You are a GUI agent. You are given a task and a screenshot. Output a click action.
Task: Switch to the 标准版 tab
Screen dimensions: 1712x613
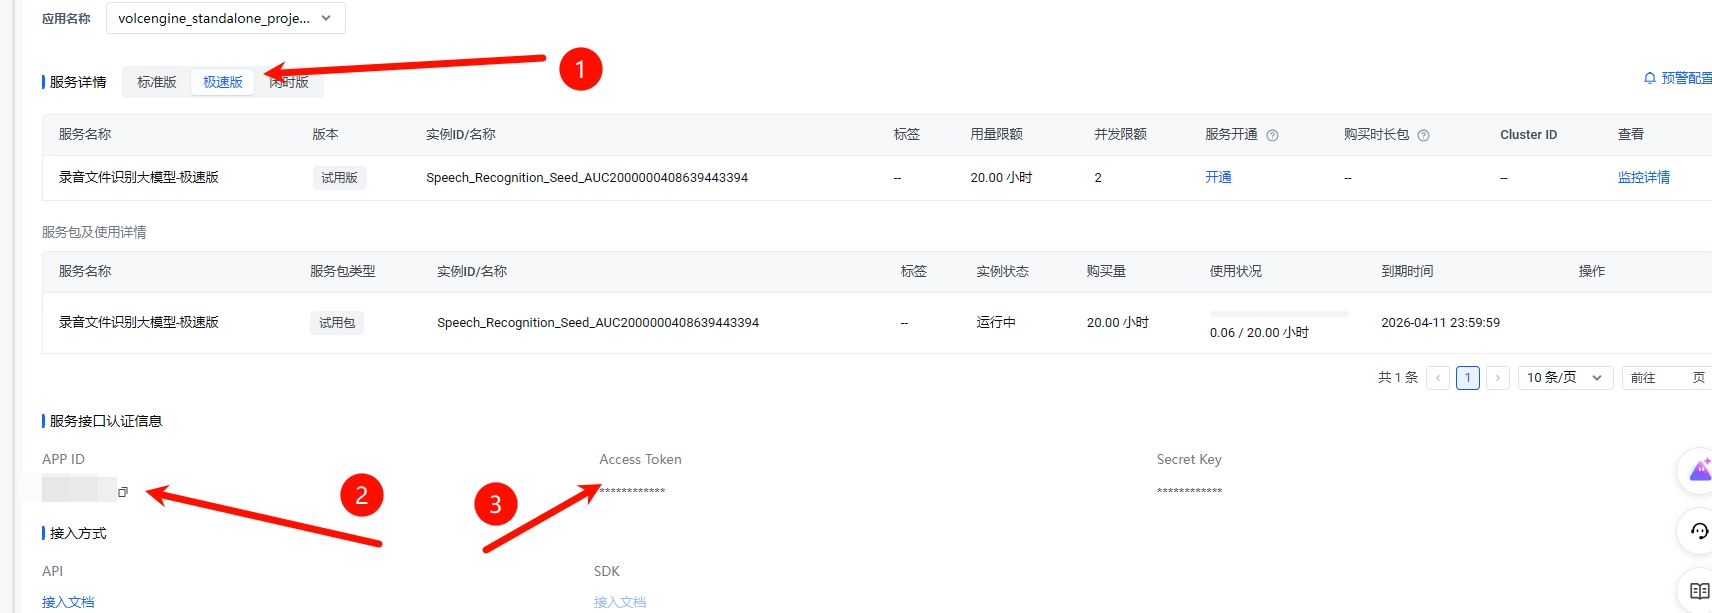coord(157,82)
